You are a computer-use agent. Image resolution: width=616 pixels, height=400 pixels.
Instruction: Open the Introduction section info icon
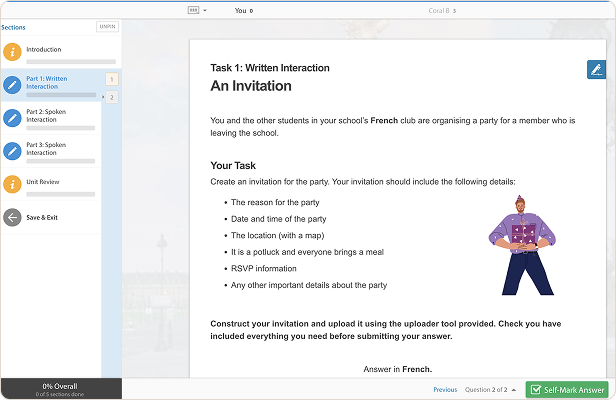(12, 52)
